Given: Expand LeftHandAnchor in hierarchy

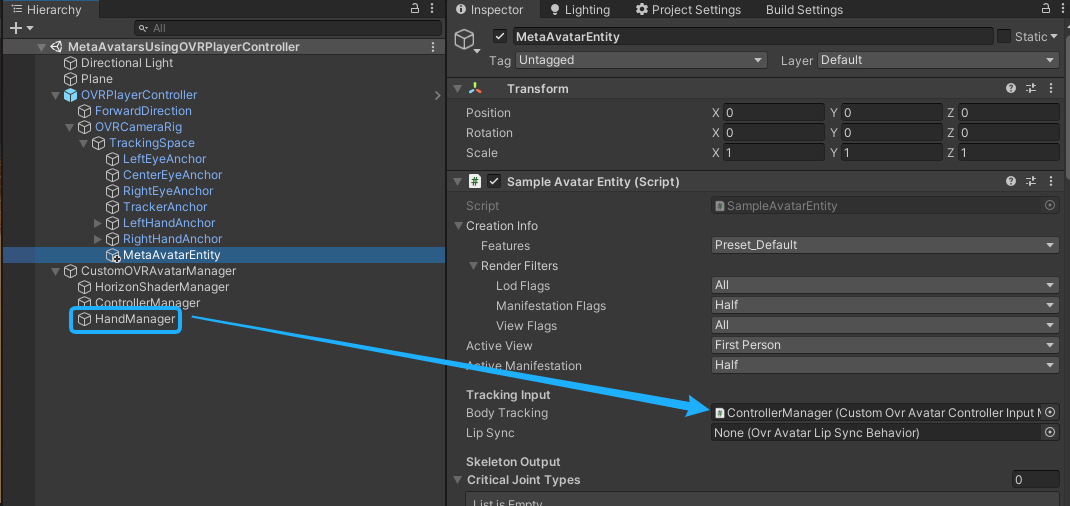Looking at the screenshot, I should tap(98, 223).
